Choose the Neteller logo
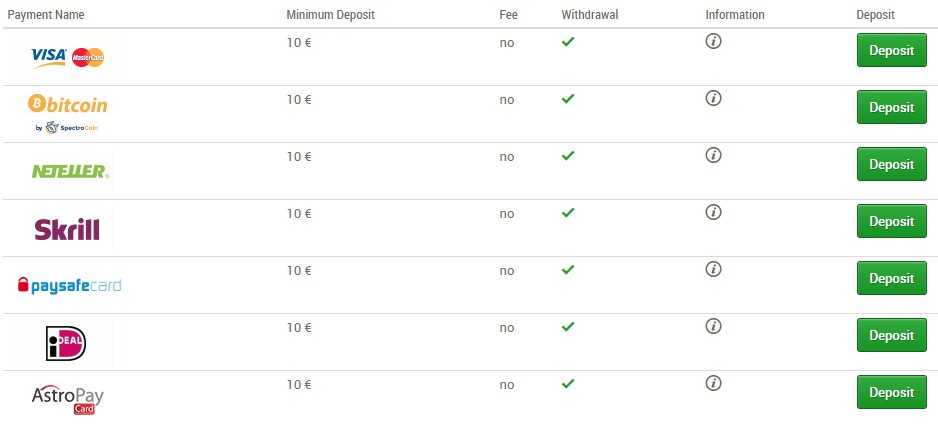 (70, 172)
